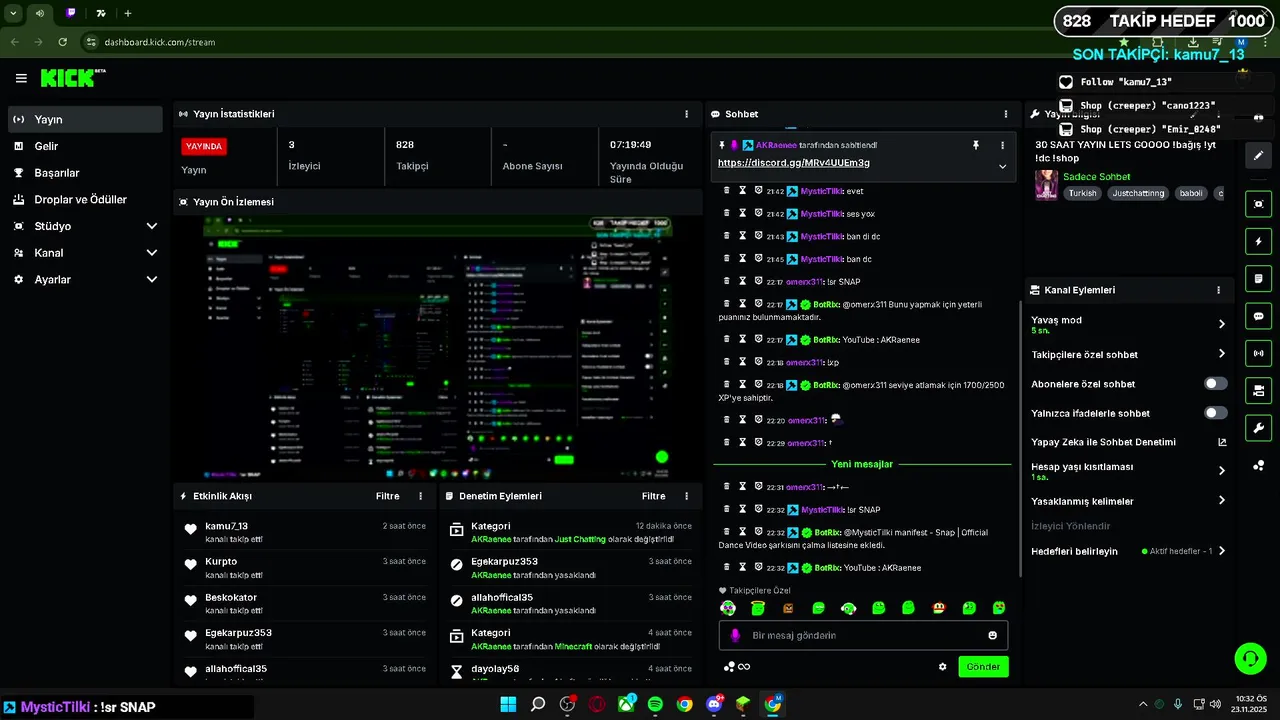The height and width of the screenshot is (720, 1280).
Task: Click the channel points icon below message box
Action: coord(729,667)
